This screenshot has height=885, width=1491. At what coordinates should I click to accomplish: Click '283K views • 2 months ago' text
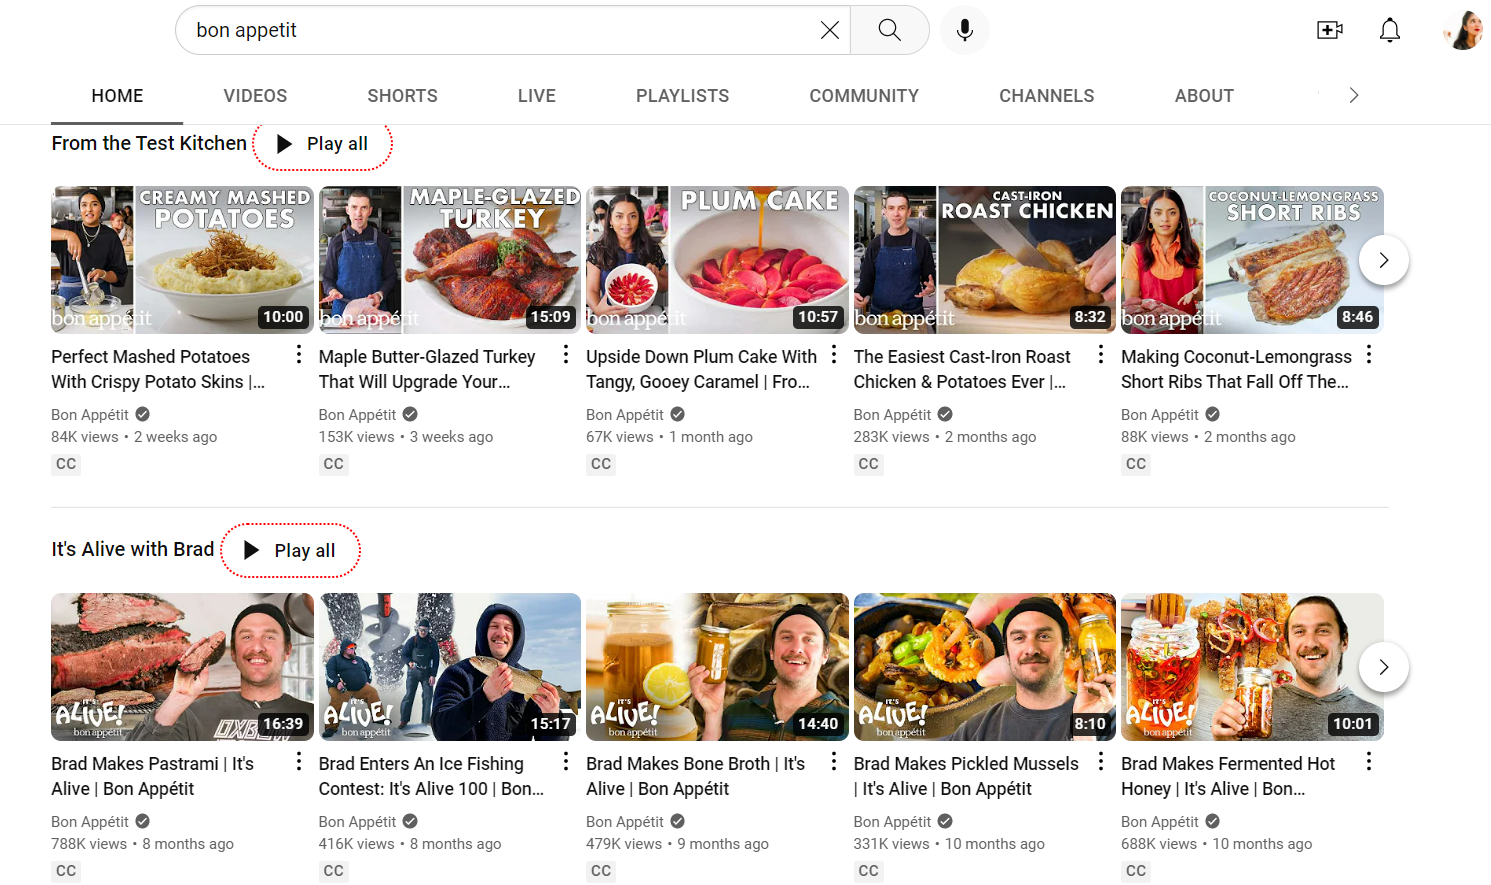(x=945, y=437)
